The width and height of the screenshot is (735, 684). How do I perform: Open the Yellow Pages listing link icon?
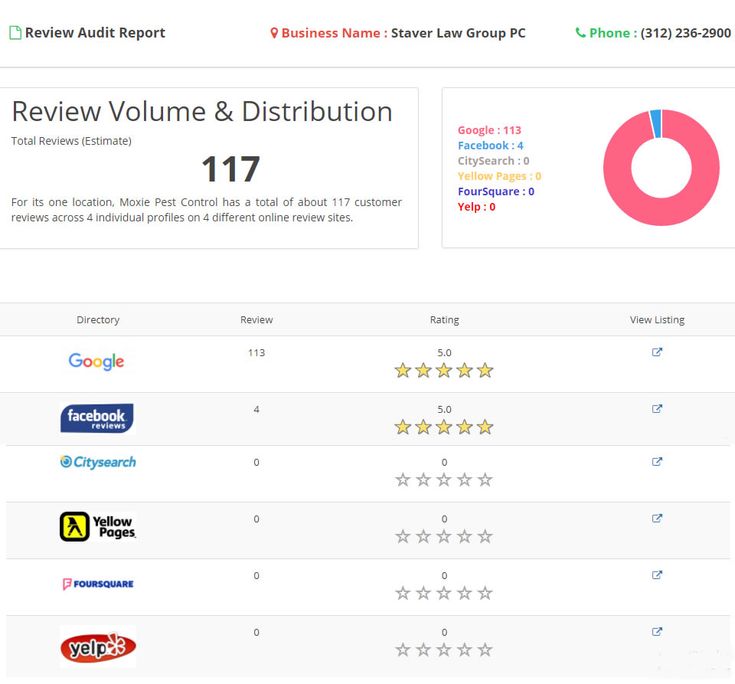point(657,519)
